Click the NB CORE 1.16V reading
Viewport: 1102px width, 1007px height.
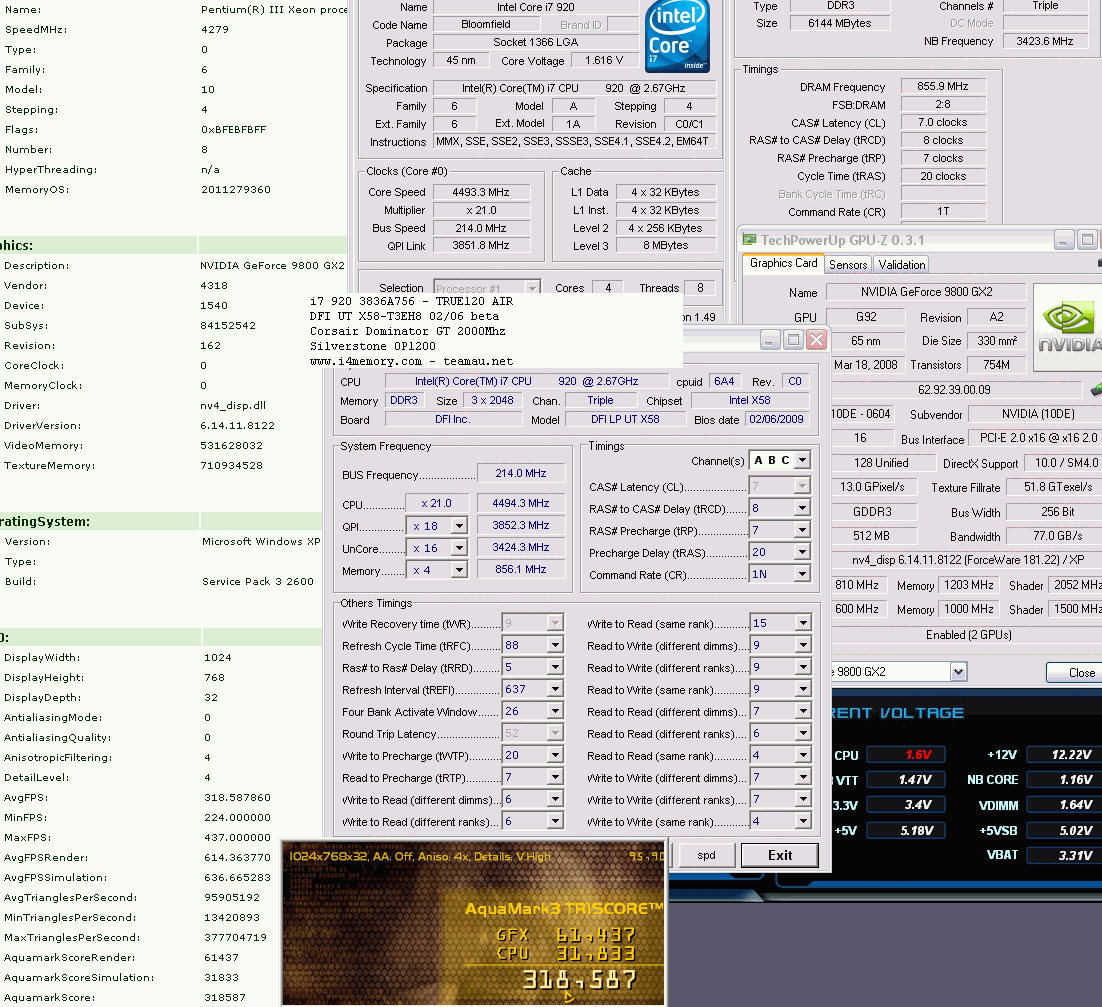[1064, 779]
